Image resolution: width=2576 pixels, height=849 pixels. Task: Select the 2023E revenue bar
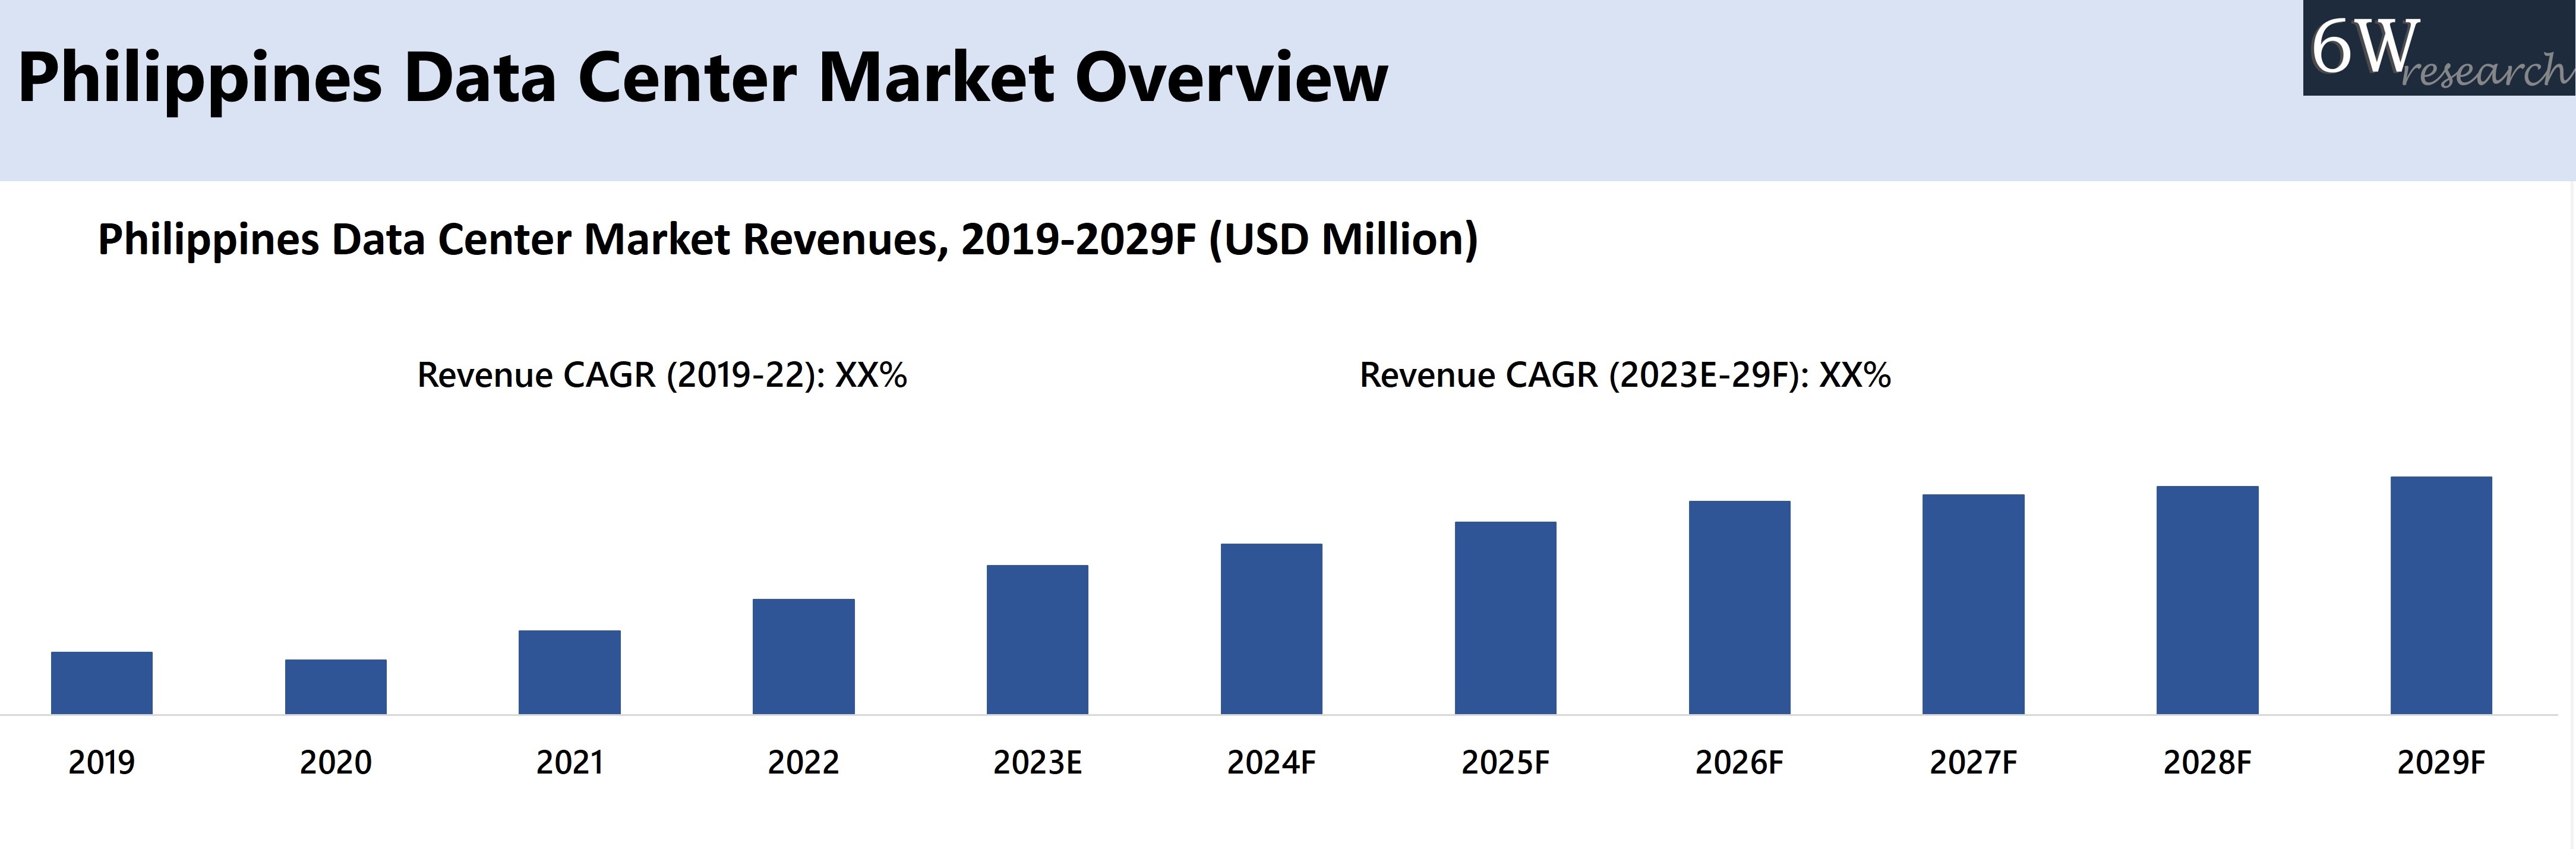[x=1038, y=640]
